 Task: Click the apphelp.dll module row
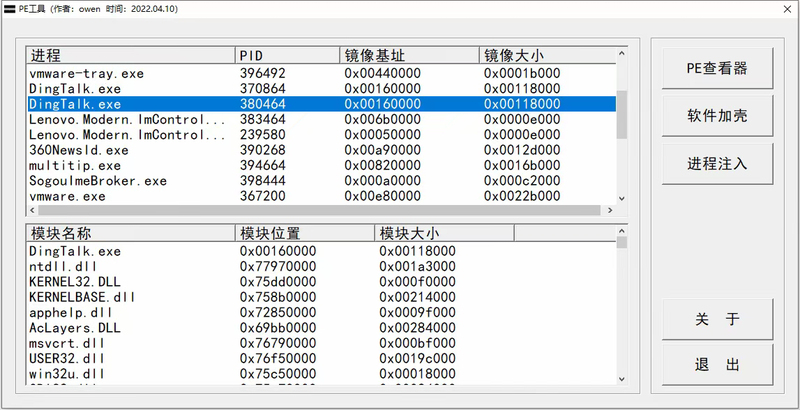point(321,312)
